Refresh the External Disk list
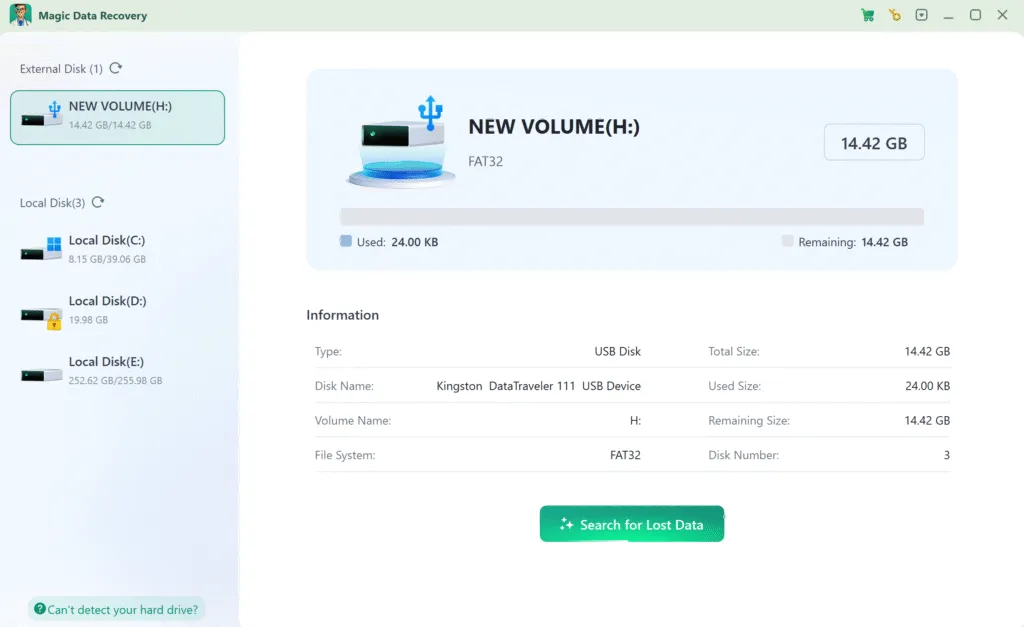This screenshot has height=627, width=1024. point(114,68)
